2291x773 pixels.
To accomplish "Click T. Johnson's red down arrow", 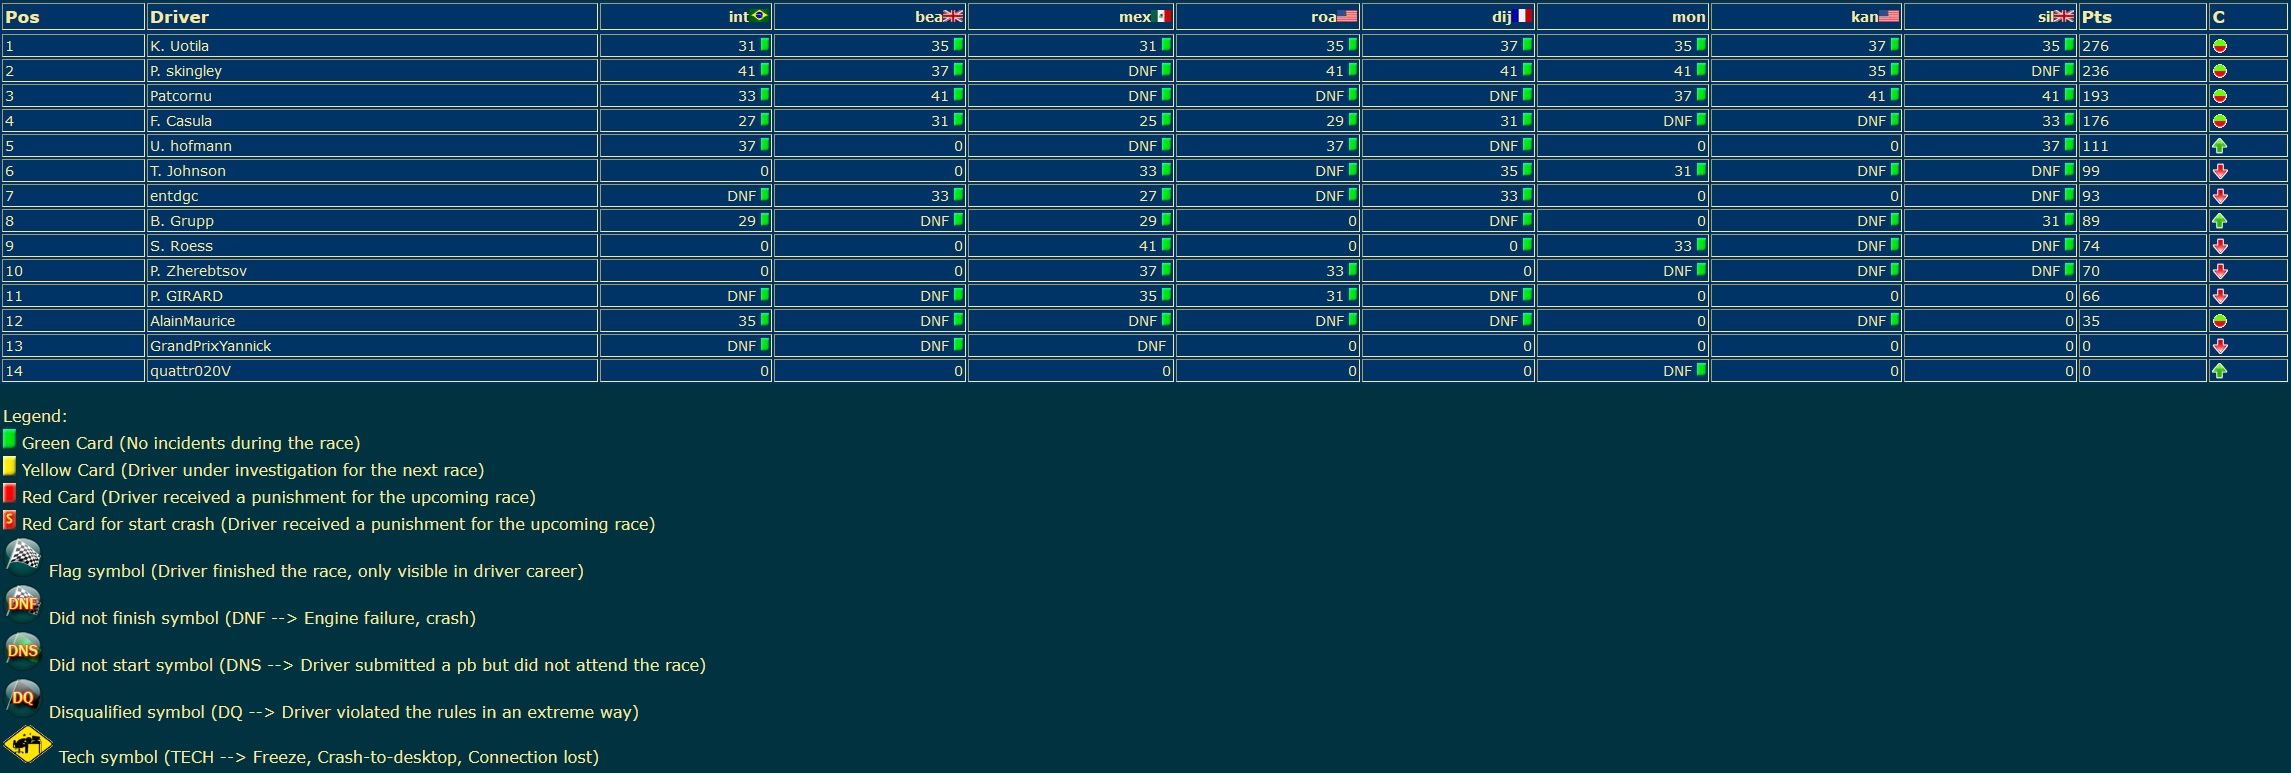I will point(2220,171).
